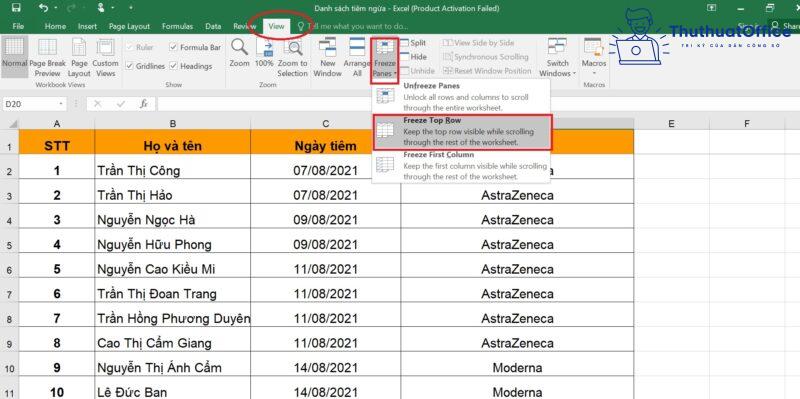Choose Freeze Top Row option

click(463, 132)
